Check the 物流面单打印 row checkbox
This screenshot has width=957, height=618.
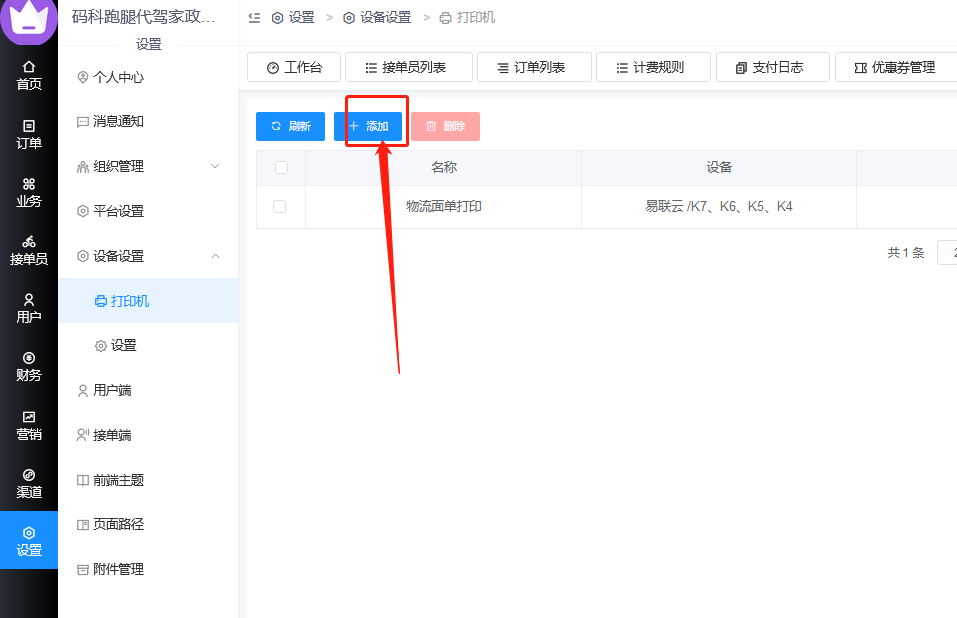point(280,206)
